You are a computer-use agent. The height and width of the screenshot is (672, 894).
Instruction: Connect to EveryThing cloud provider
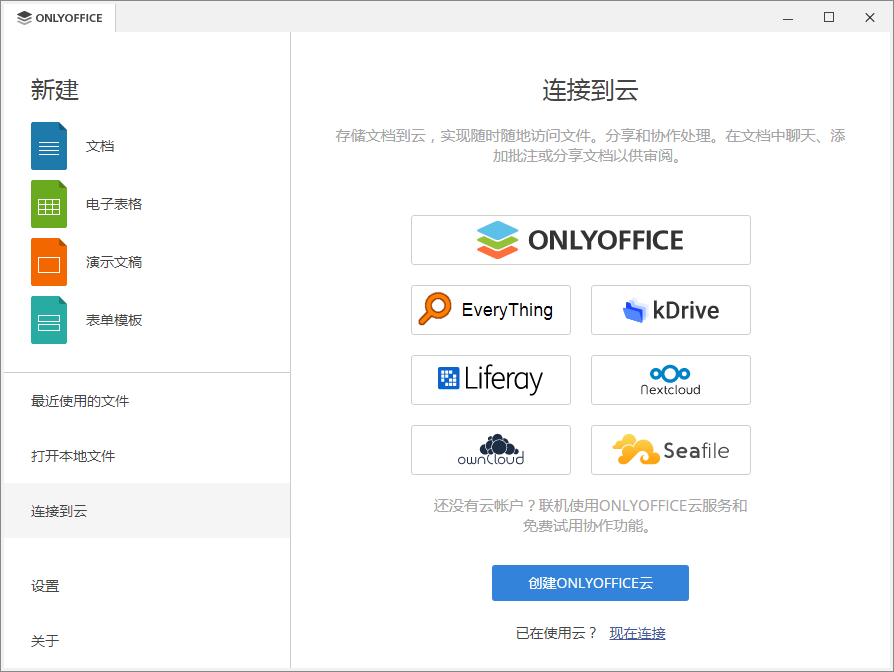click(491, 310)
